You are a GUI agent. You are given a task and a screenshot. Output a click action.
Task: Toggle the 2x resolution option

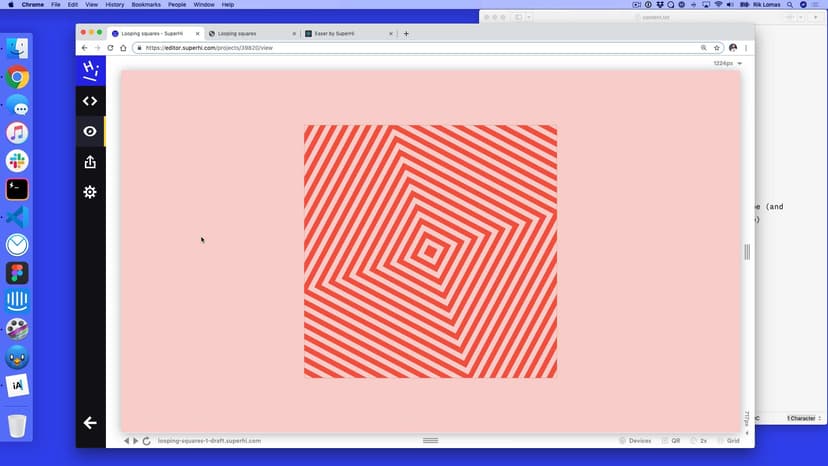[699, 441]
